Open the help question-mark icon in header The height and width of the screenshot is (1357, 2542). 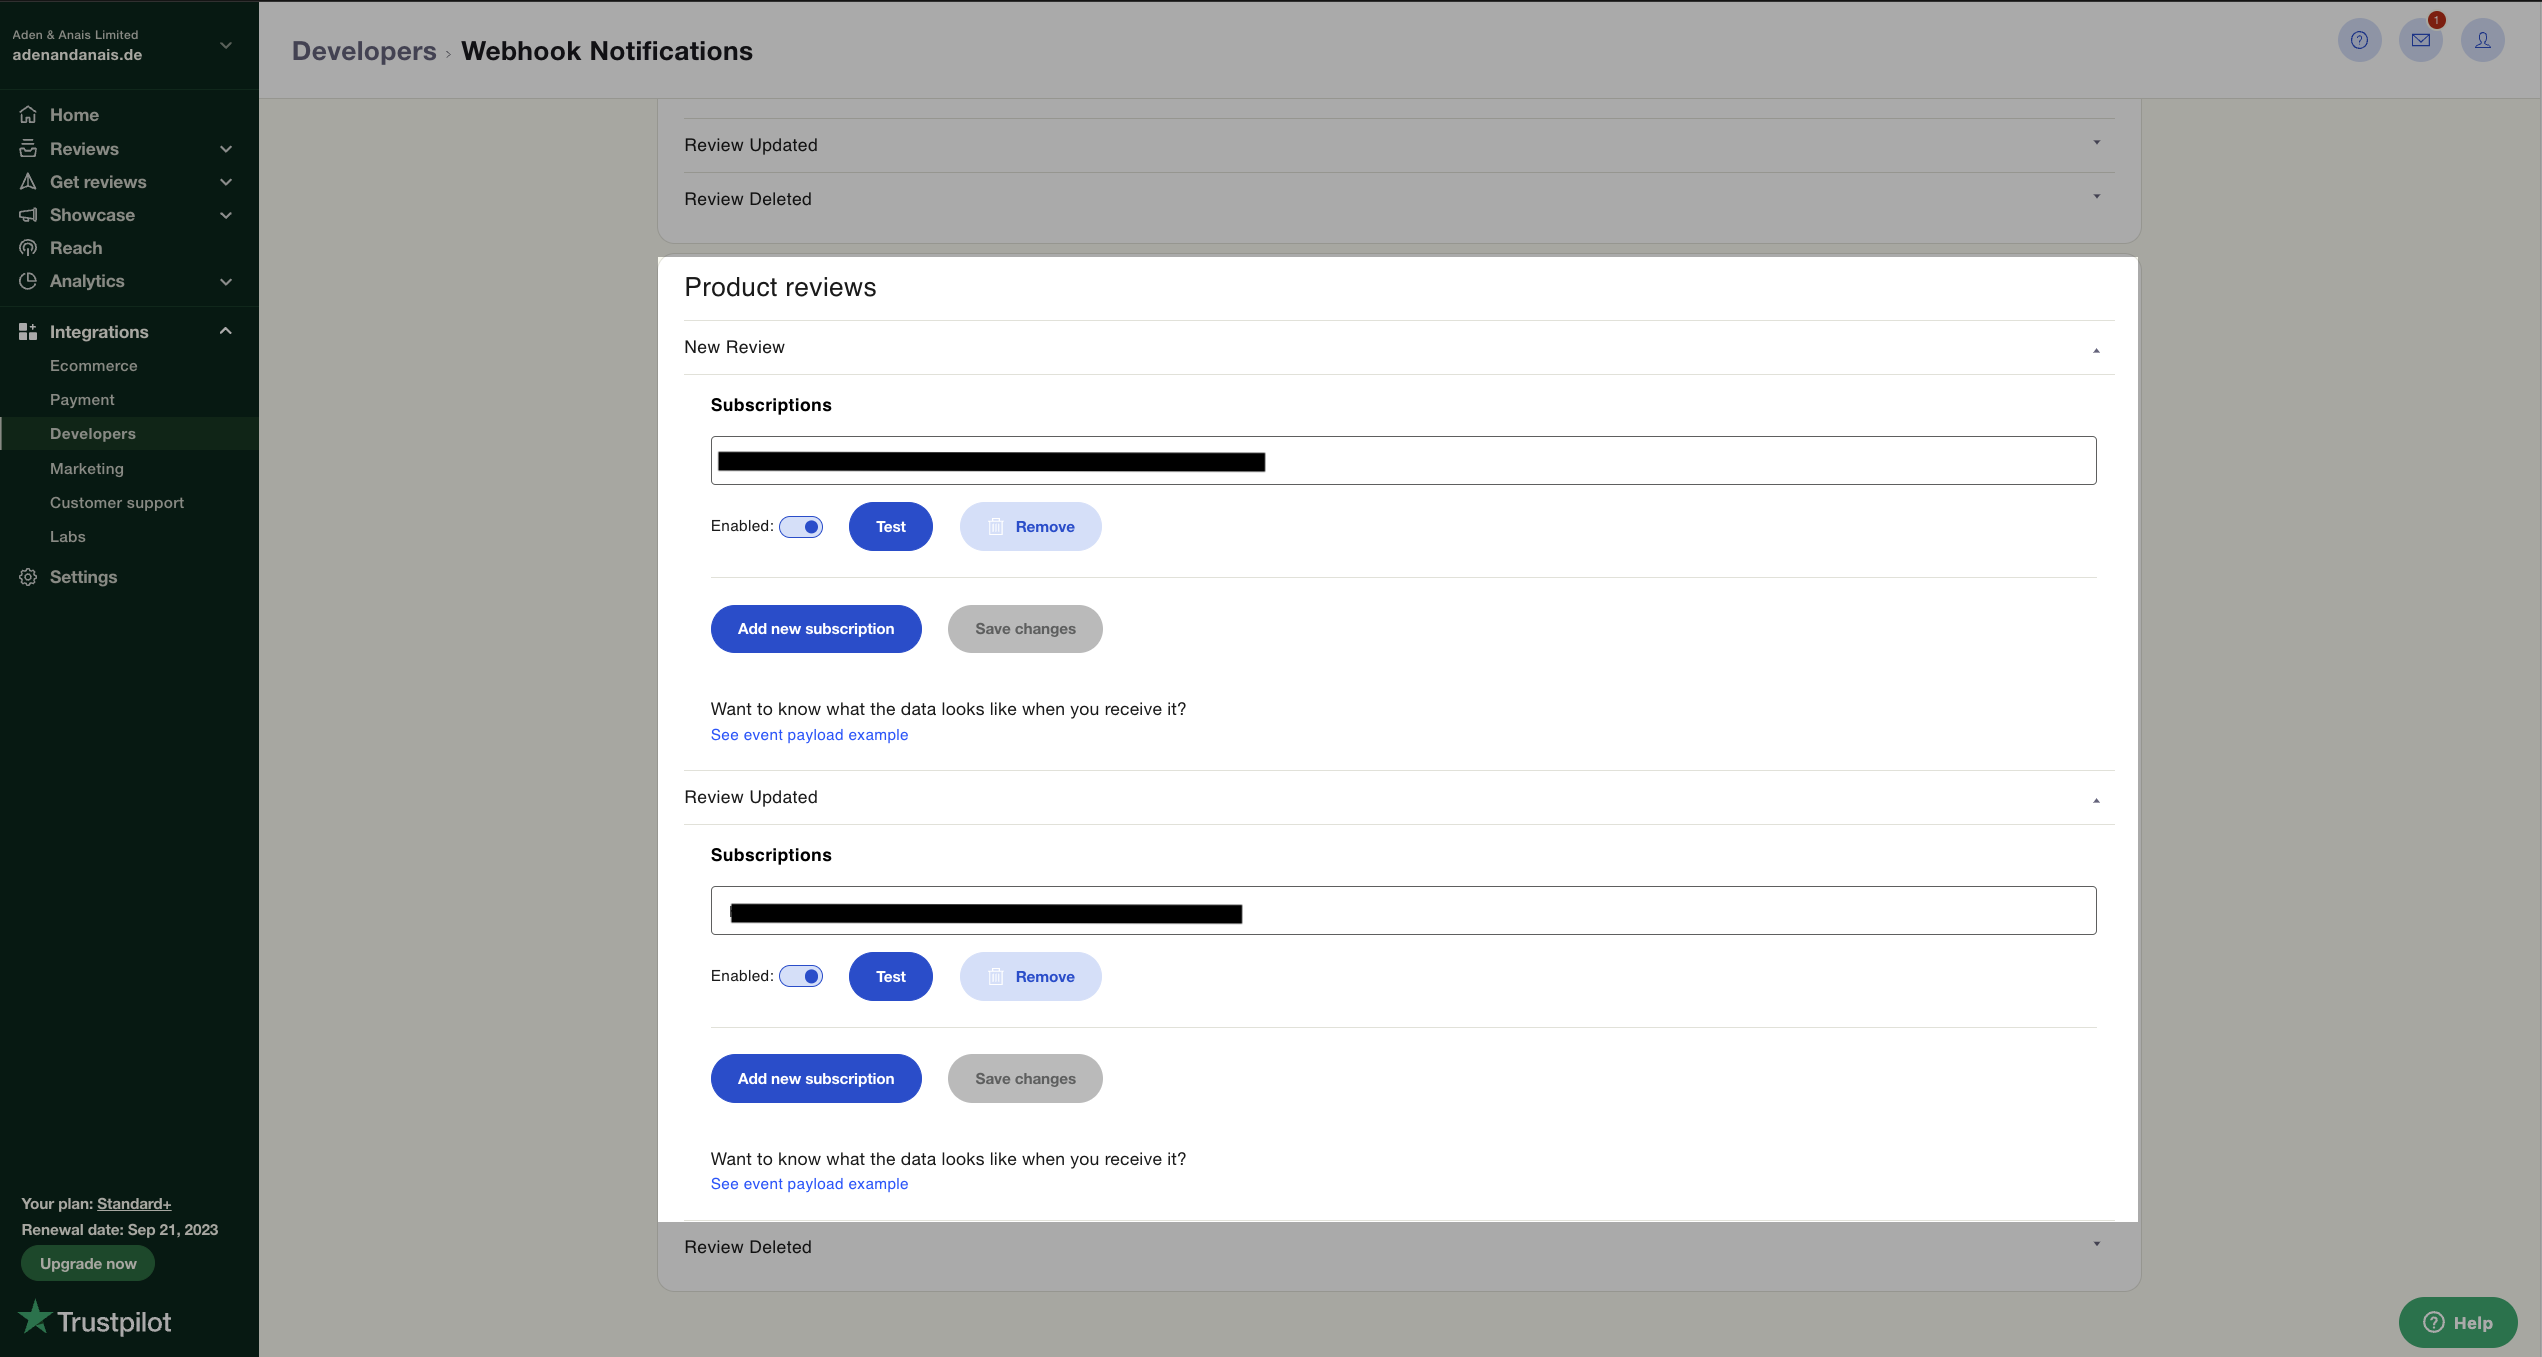click(2359, 40)
